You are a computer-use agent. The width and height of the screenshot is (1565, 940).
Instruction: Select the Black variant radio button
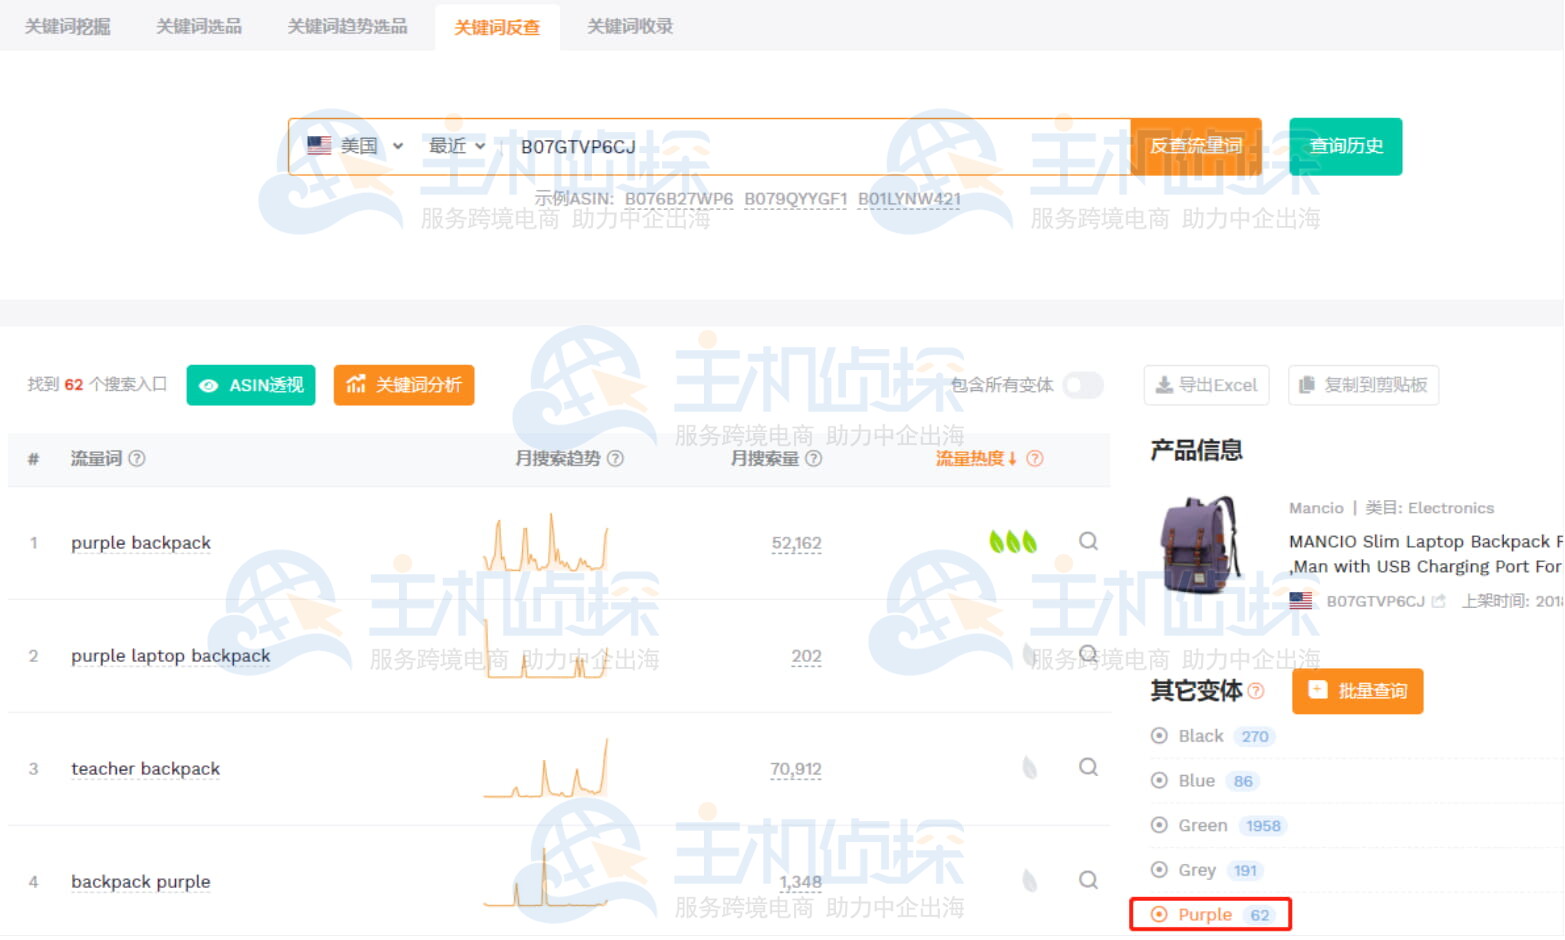pyautogui.click(x=1159, y=736)
